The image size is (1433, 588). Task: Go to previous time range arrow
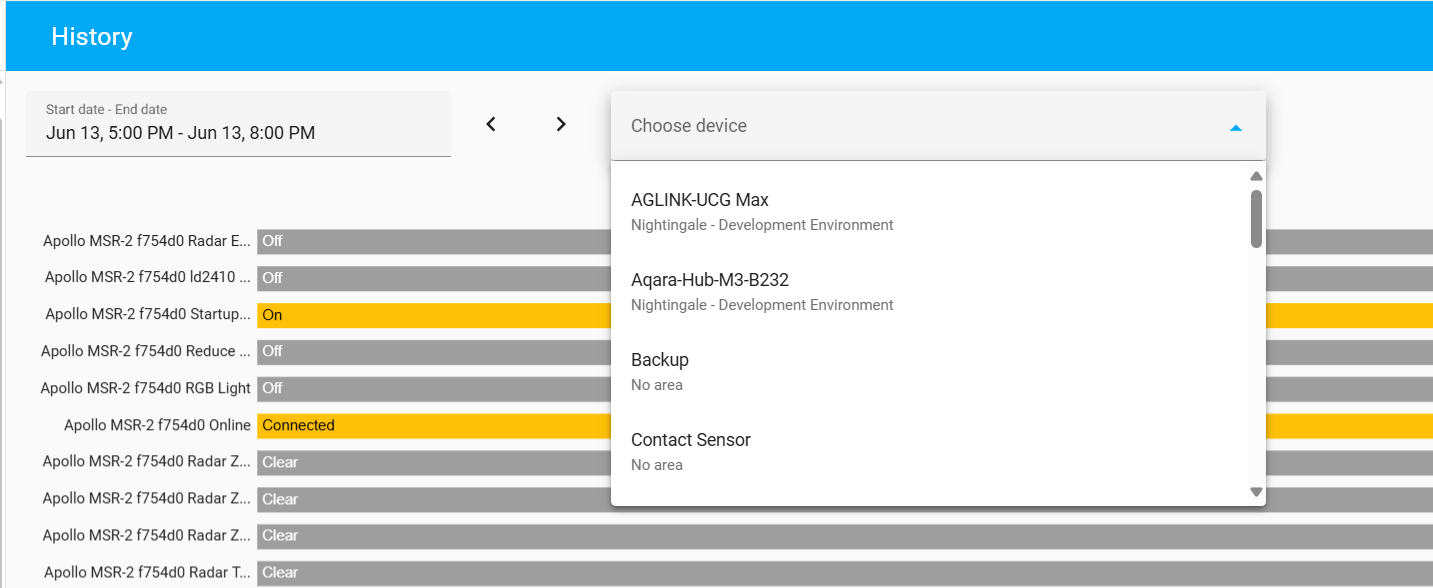pos(491,124)
